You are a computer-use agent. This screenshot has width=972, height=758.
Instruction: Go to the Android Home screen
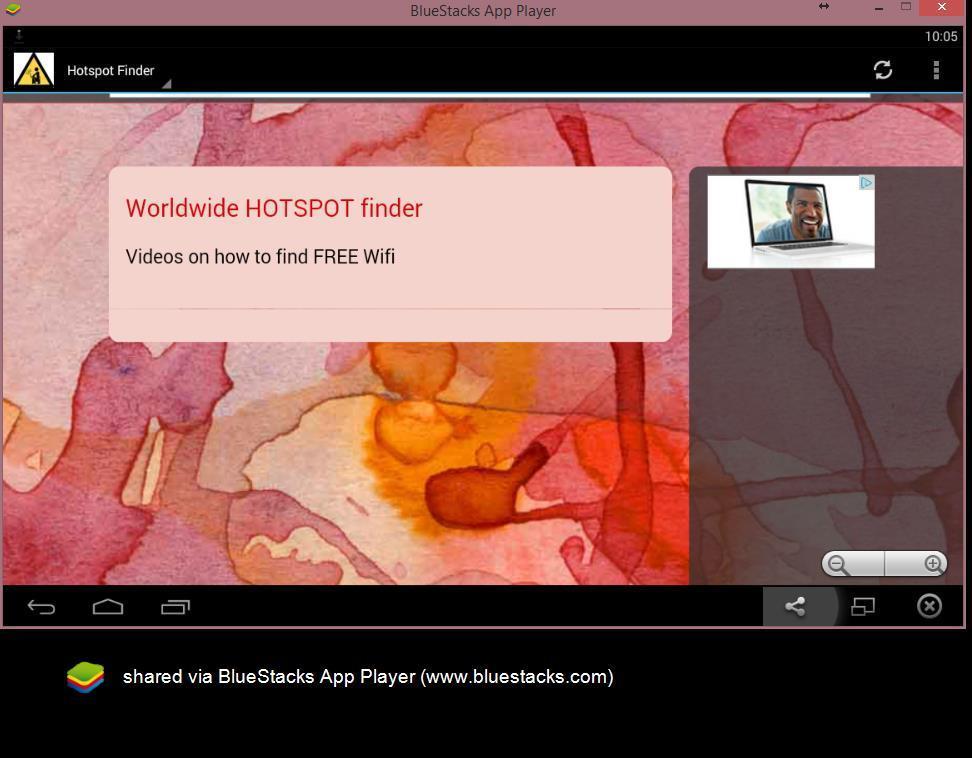pos(108,606)
